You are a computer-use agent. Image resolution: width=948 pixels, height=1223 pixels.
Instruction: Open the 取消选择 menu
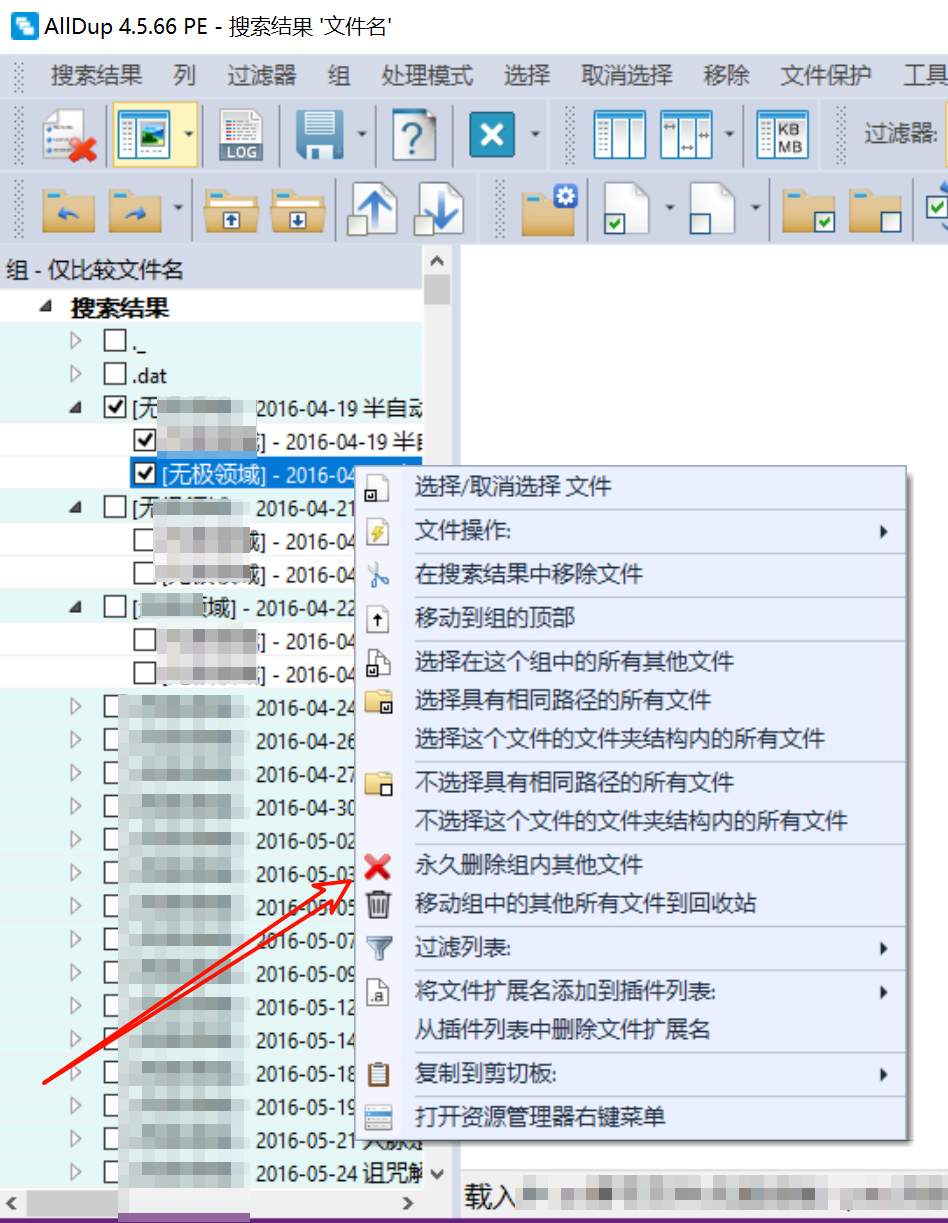(626, 76)
